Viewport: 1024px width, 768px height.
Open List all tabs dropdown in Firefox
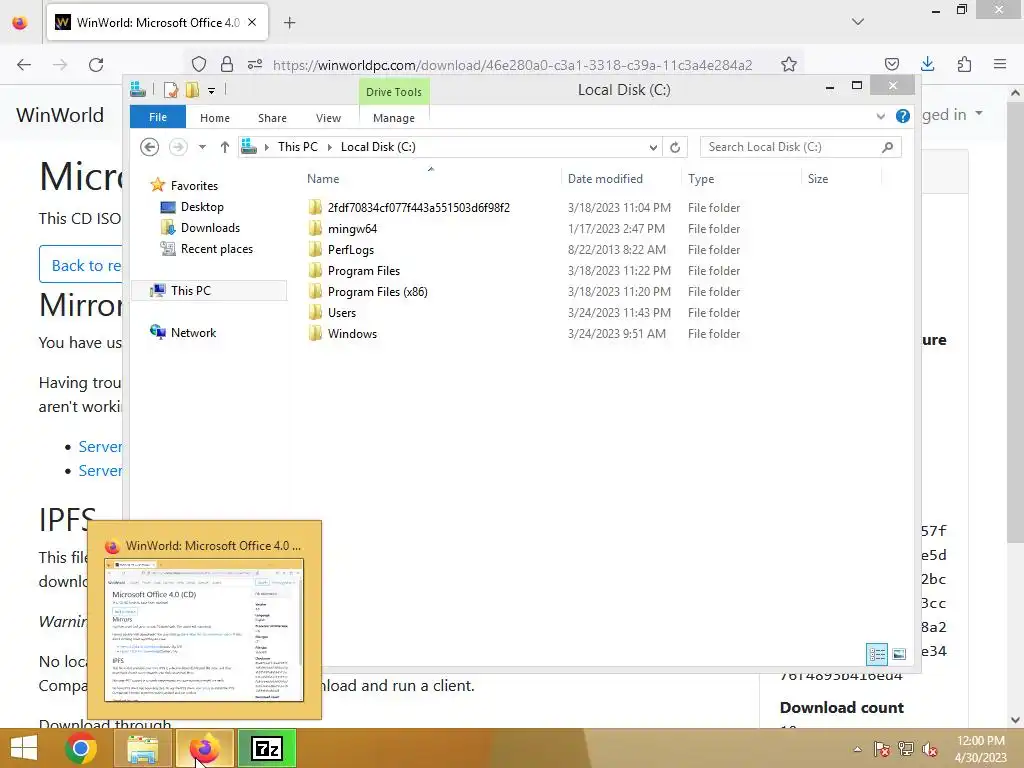pyautogui.click(x=858, y=22)
